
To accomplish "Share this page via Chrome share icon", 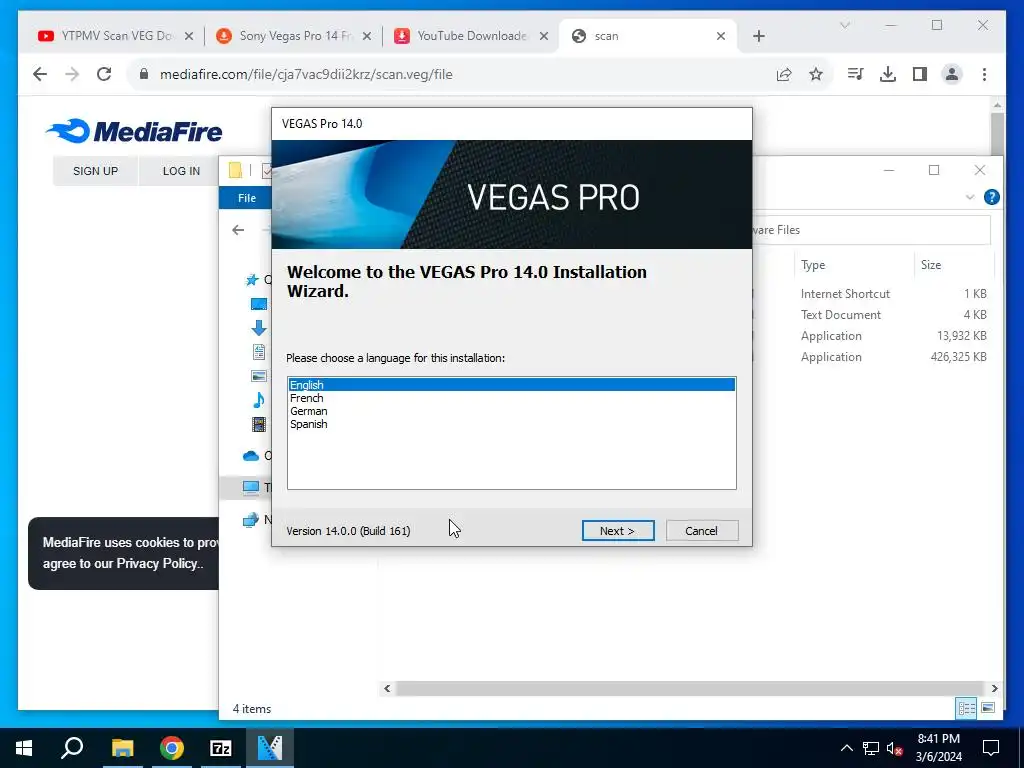I will point(784,74).
